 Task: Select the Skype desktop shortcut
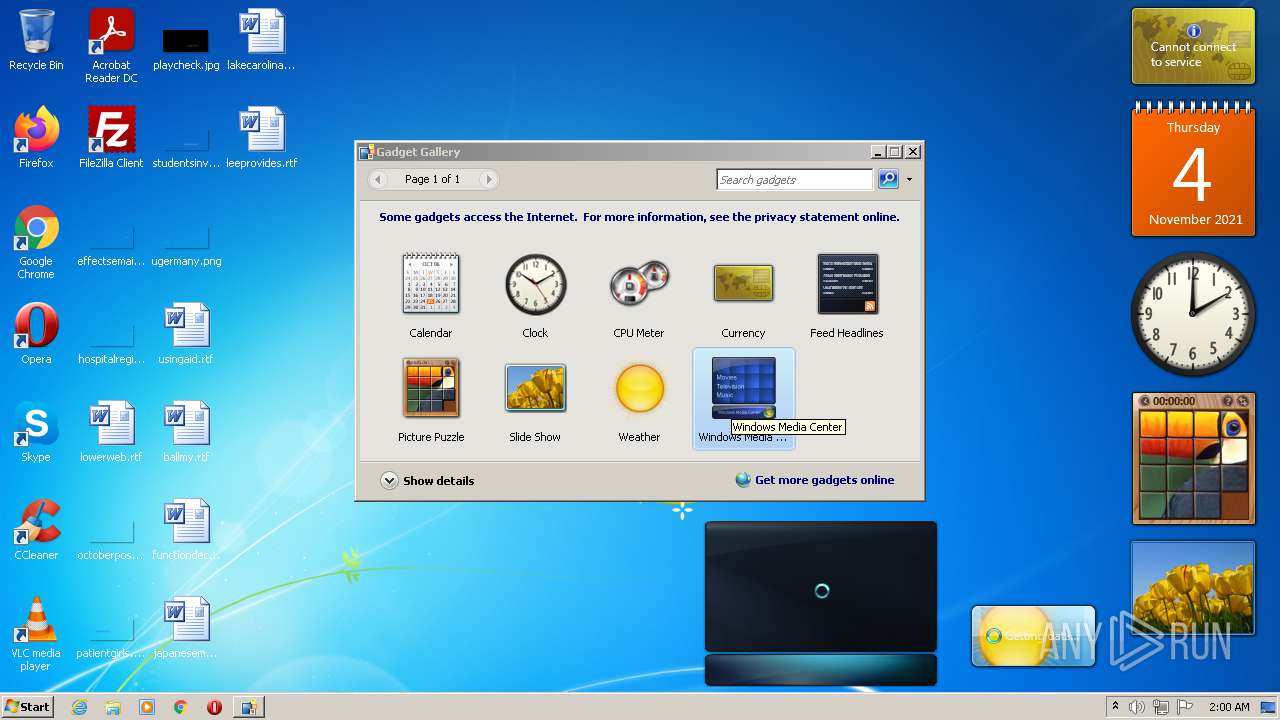click(x=36, y=432)
